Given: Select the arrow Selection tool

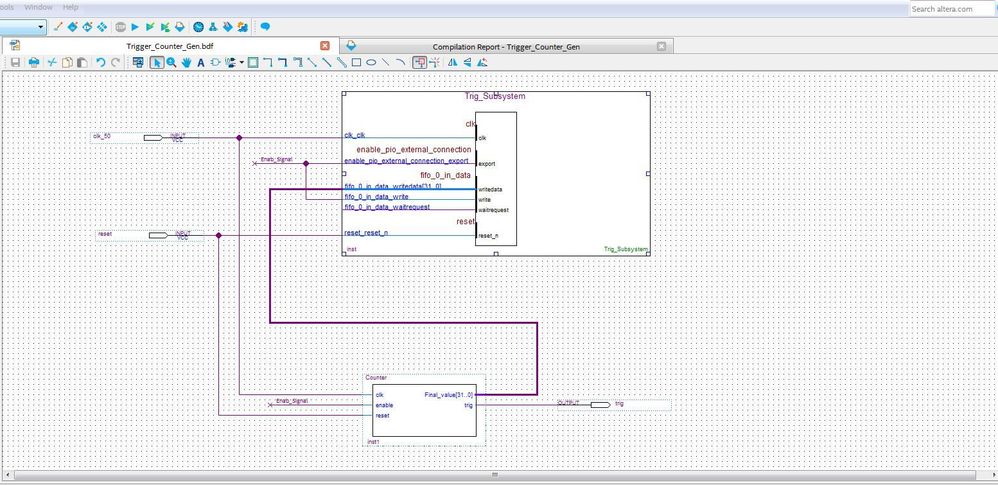Looking at the screenshot, I should coord(157,62).
